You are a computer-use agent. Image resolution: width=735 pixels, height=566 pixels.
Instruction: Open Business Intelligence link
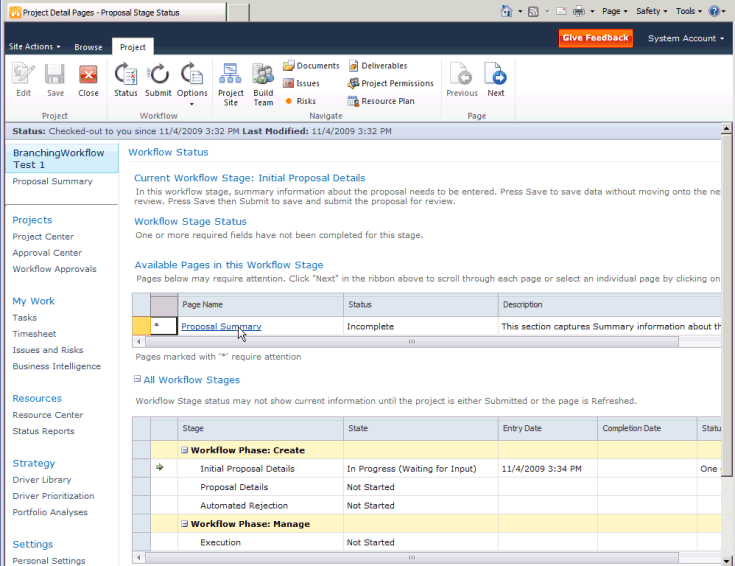pyautogui.click(x=56, y=366)
